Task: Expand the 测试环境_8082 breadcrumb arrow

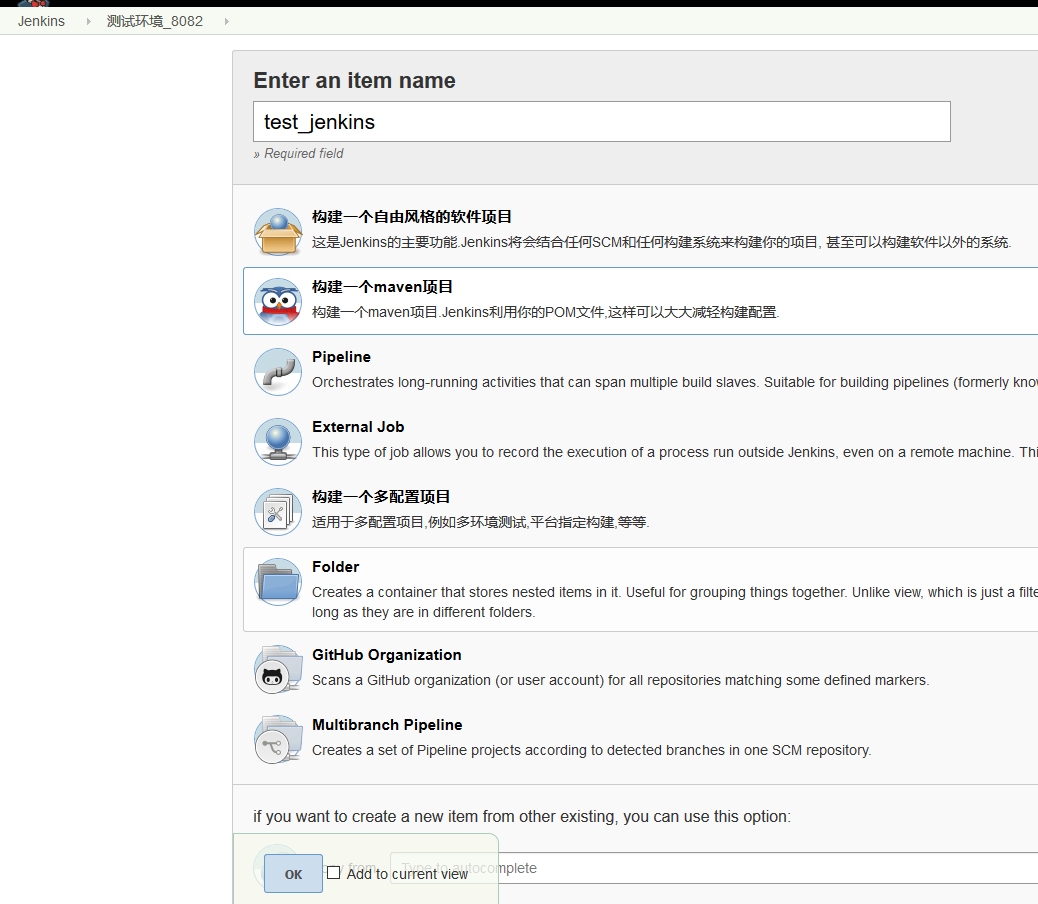Action: [x=226, y=21]
